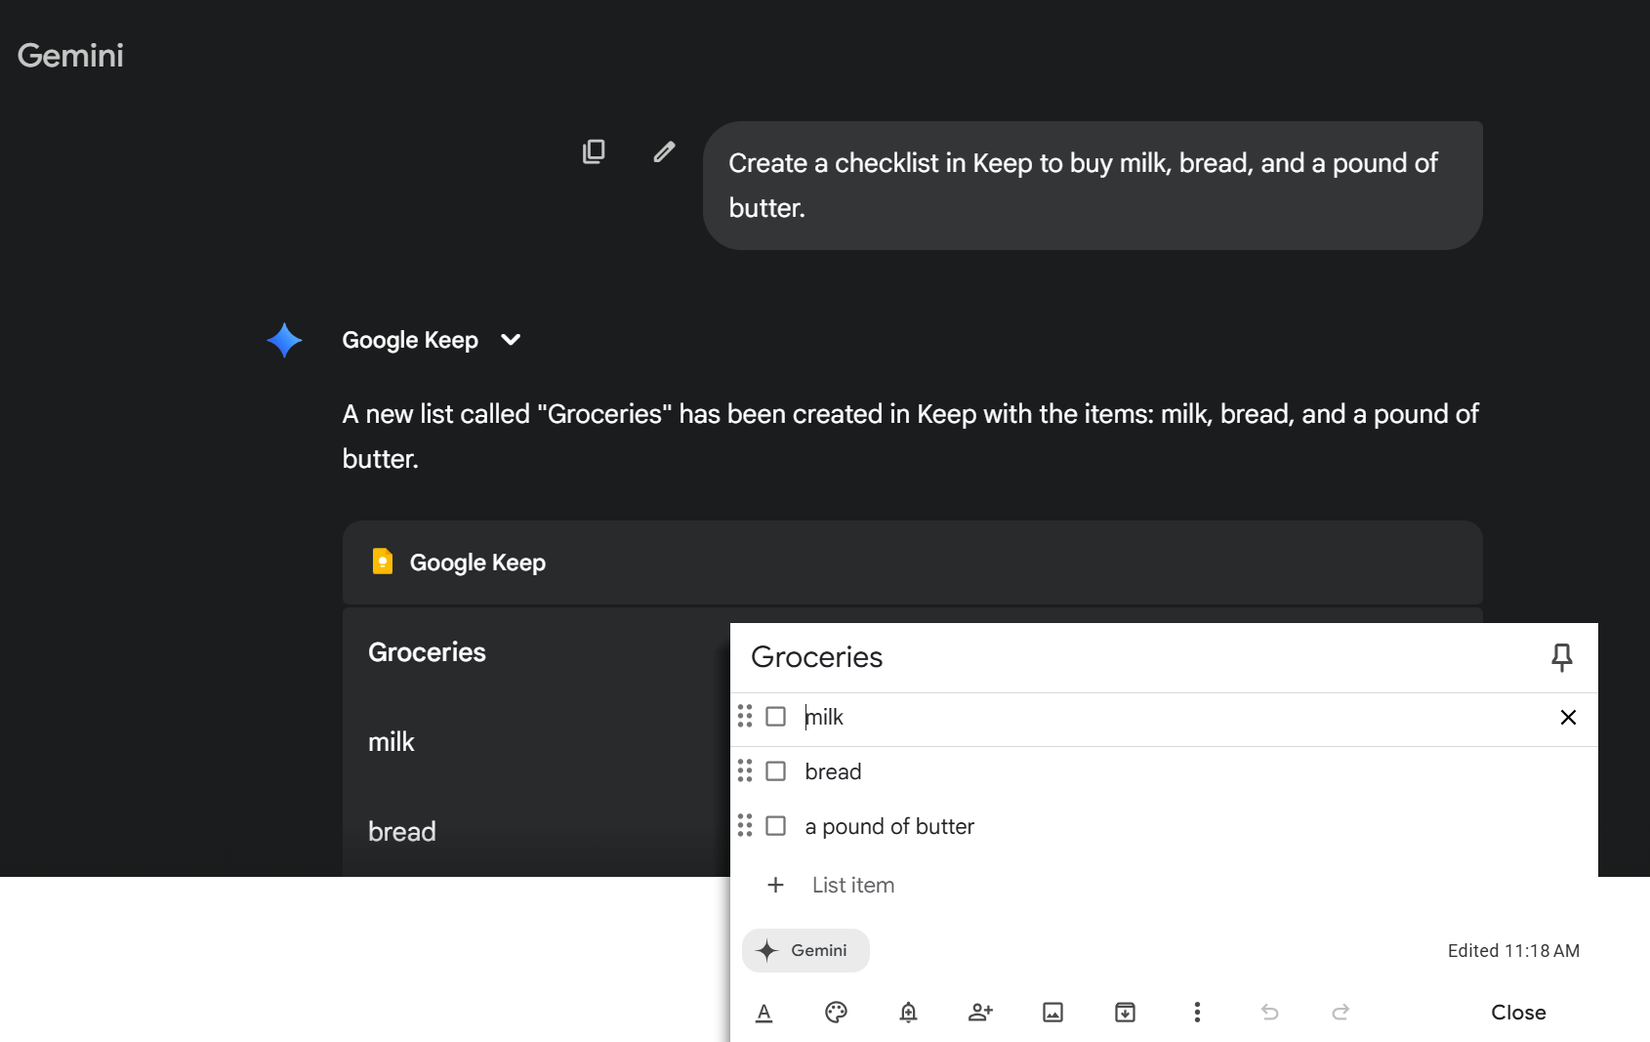This screenshot has width=1650, height=1042.
Task: Open the background color palette picker
Action: pyautogui.click(x=836, y=1012)
